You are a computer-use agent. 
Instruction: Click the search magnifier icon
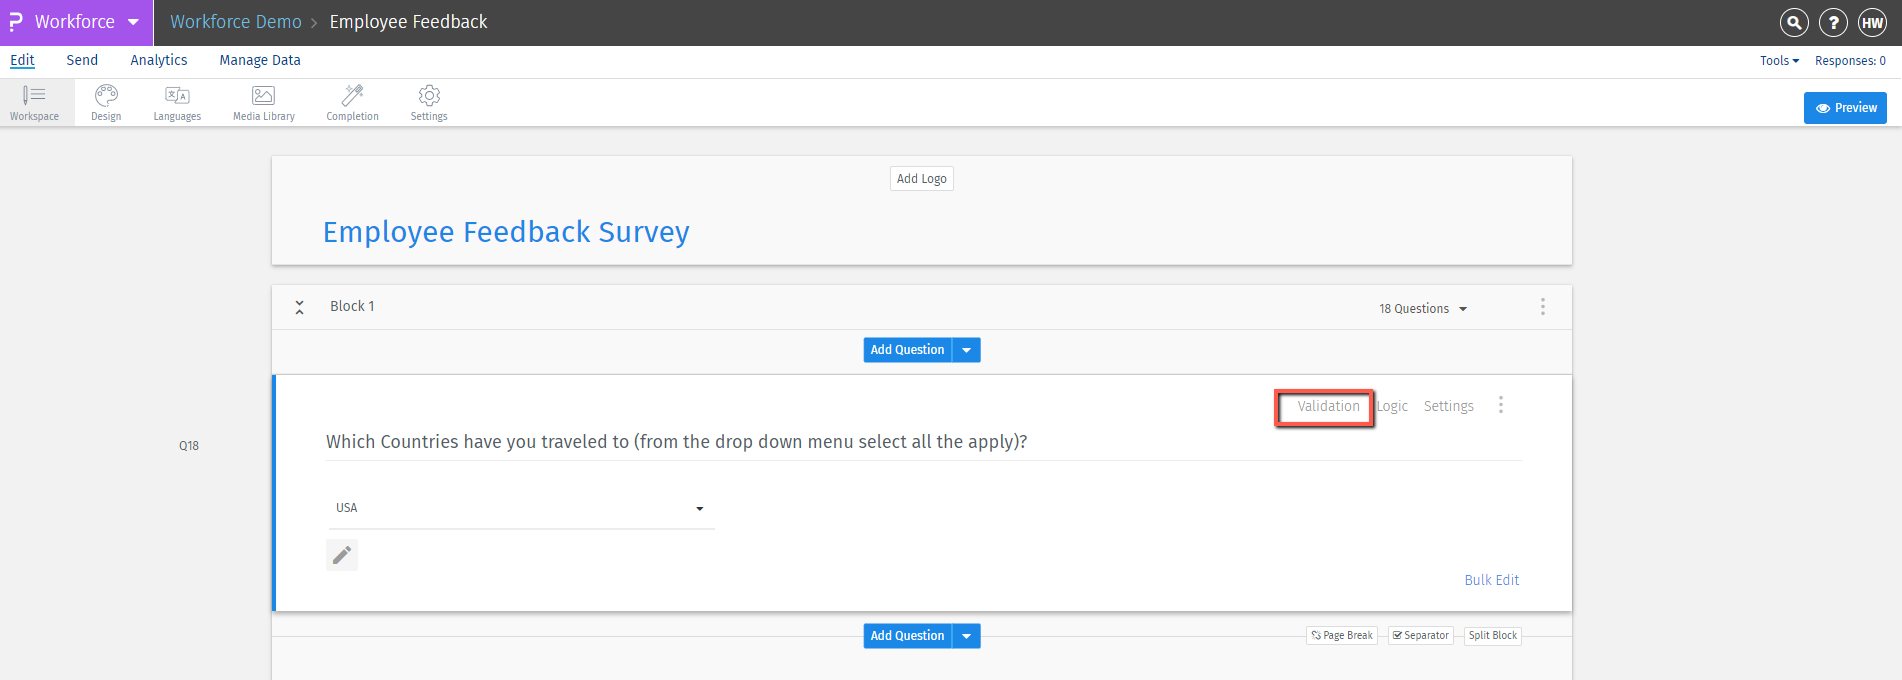pyautogui.click(x=1794, y=22)
